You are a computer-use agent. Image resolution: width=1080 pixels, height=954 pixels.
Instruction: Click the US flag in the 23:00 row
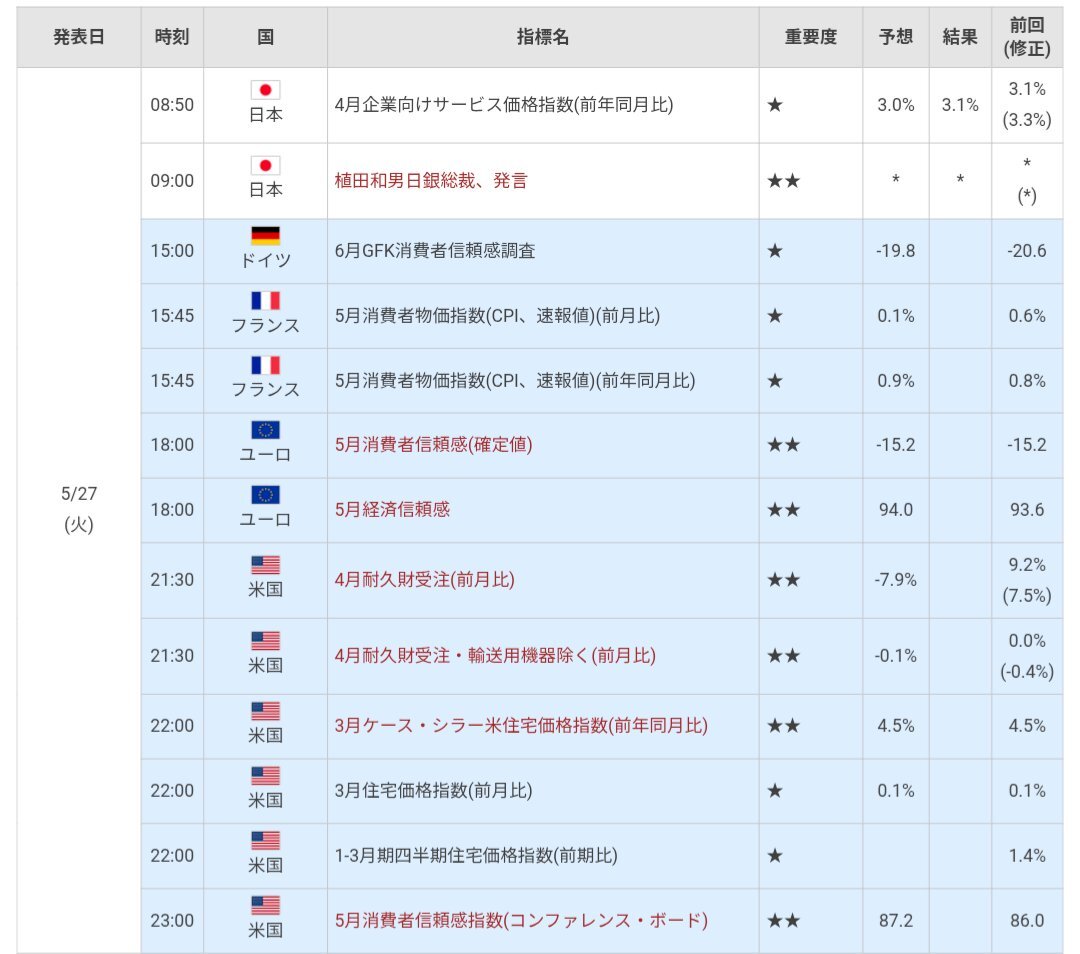tap(265, 905)
